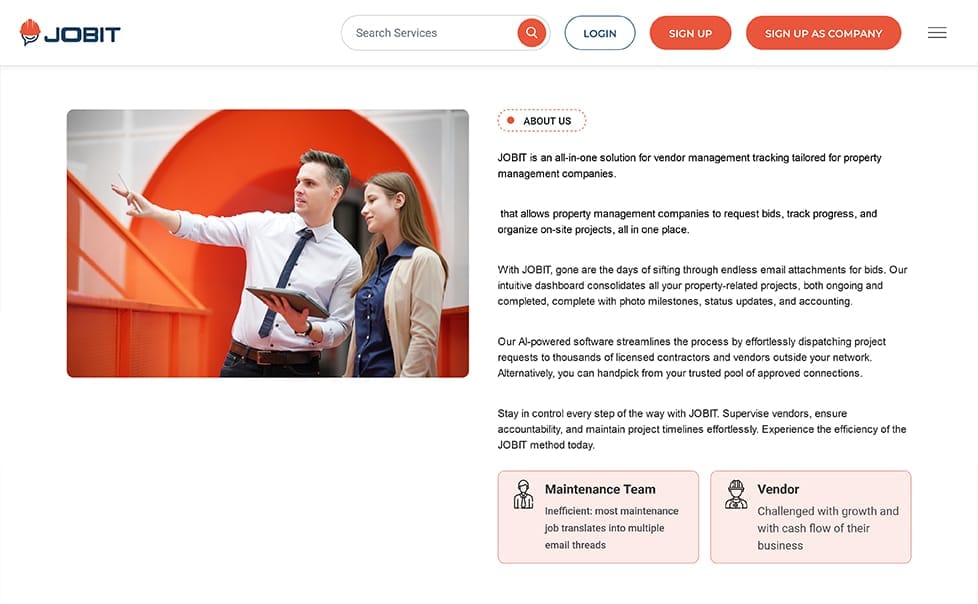Click the Vendor helmet person icon
Screen dimensions: 978x604
736,494
